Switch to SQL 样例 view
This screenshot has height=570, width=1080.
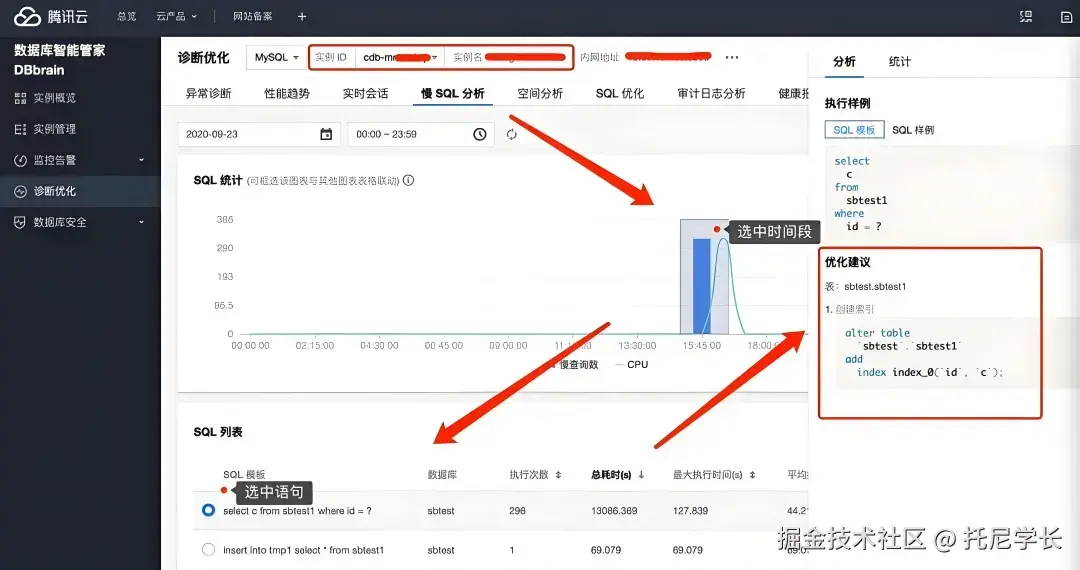(913, 129)
